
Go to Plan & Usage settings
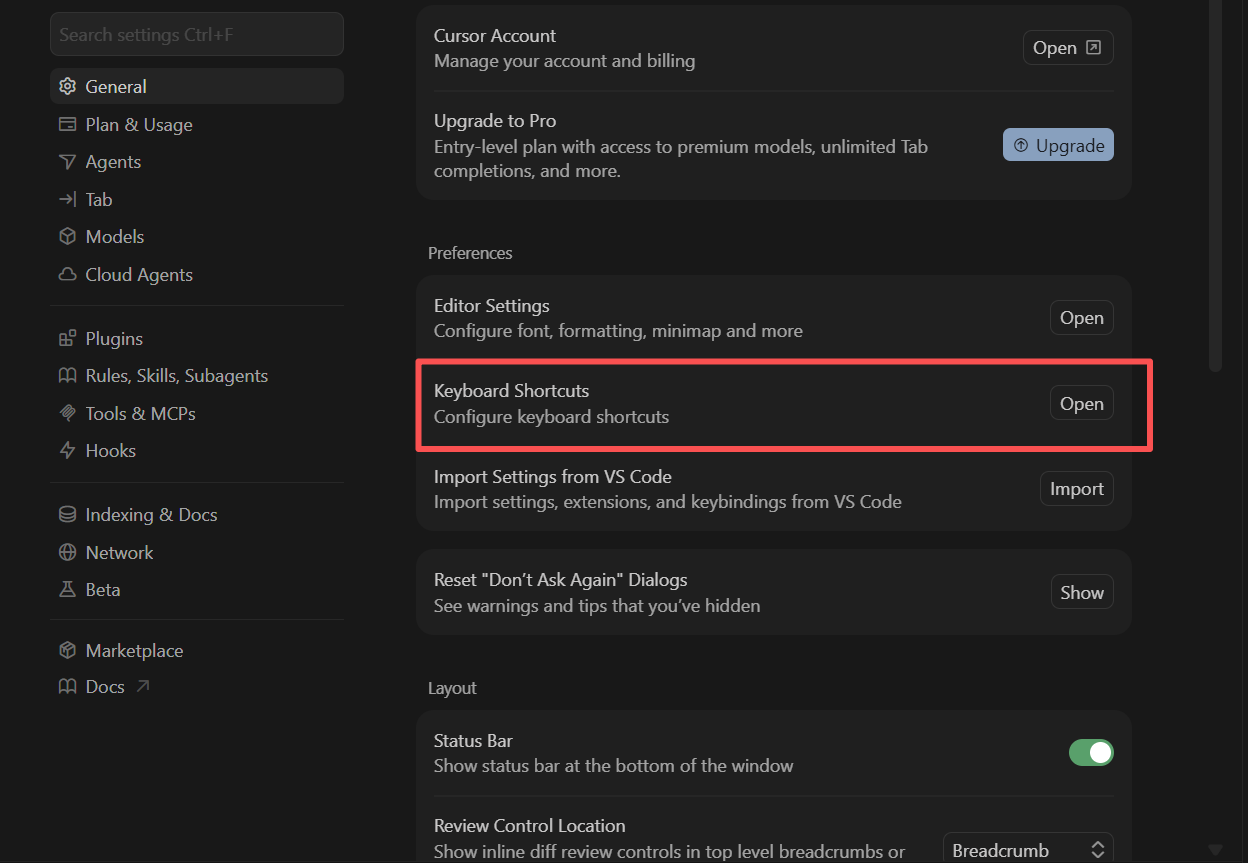point(197,124)
